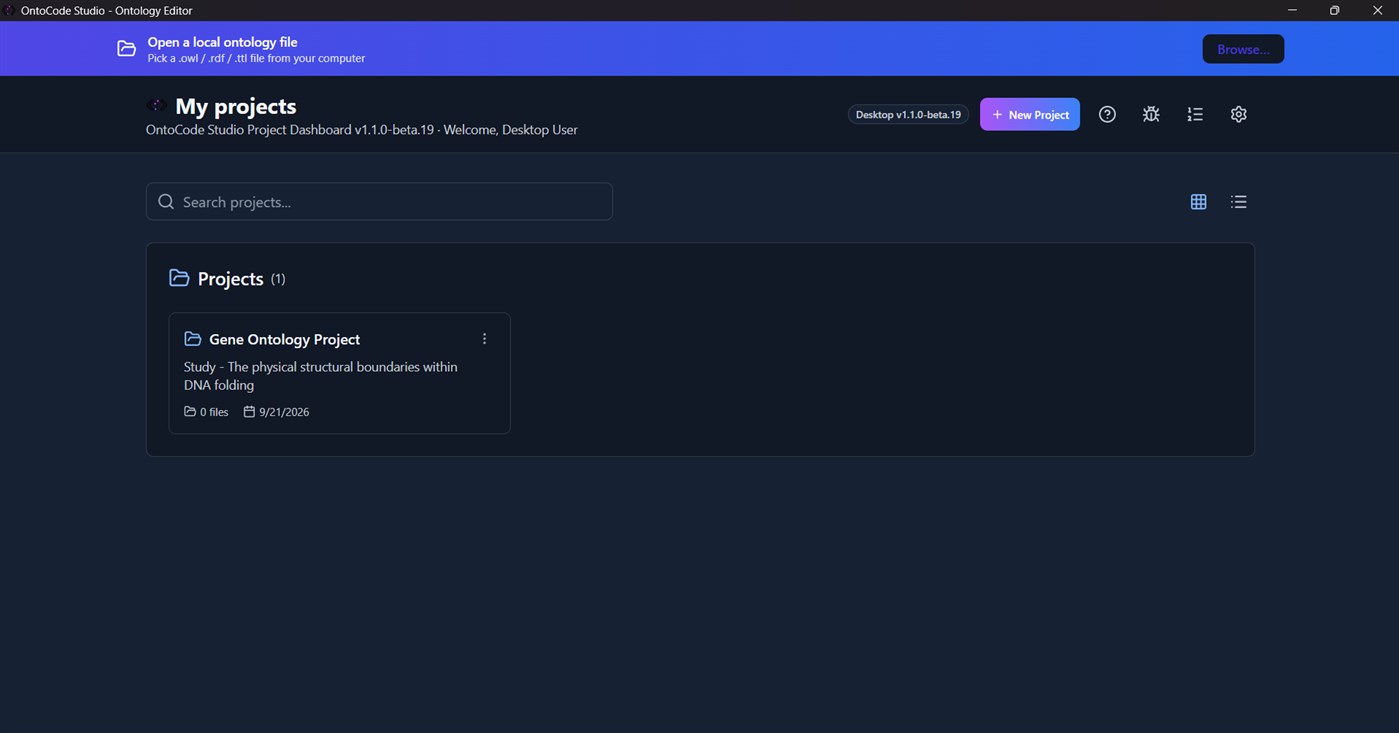Switch to grid view layout
The width and height of the screenshot is (1399, 733).
1198,202
